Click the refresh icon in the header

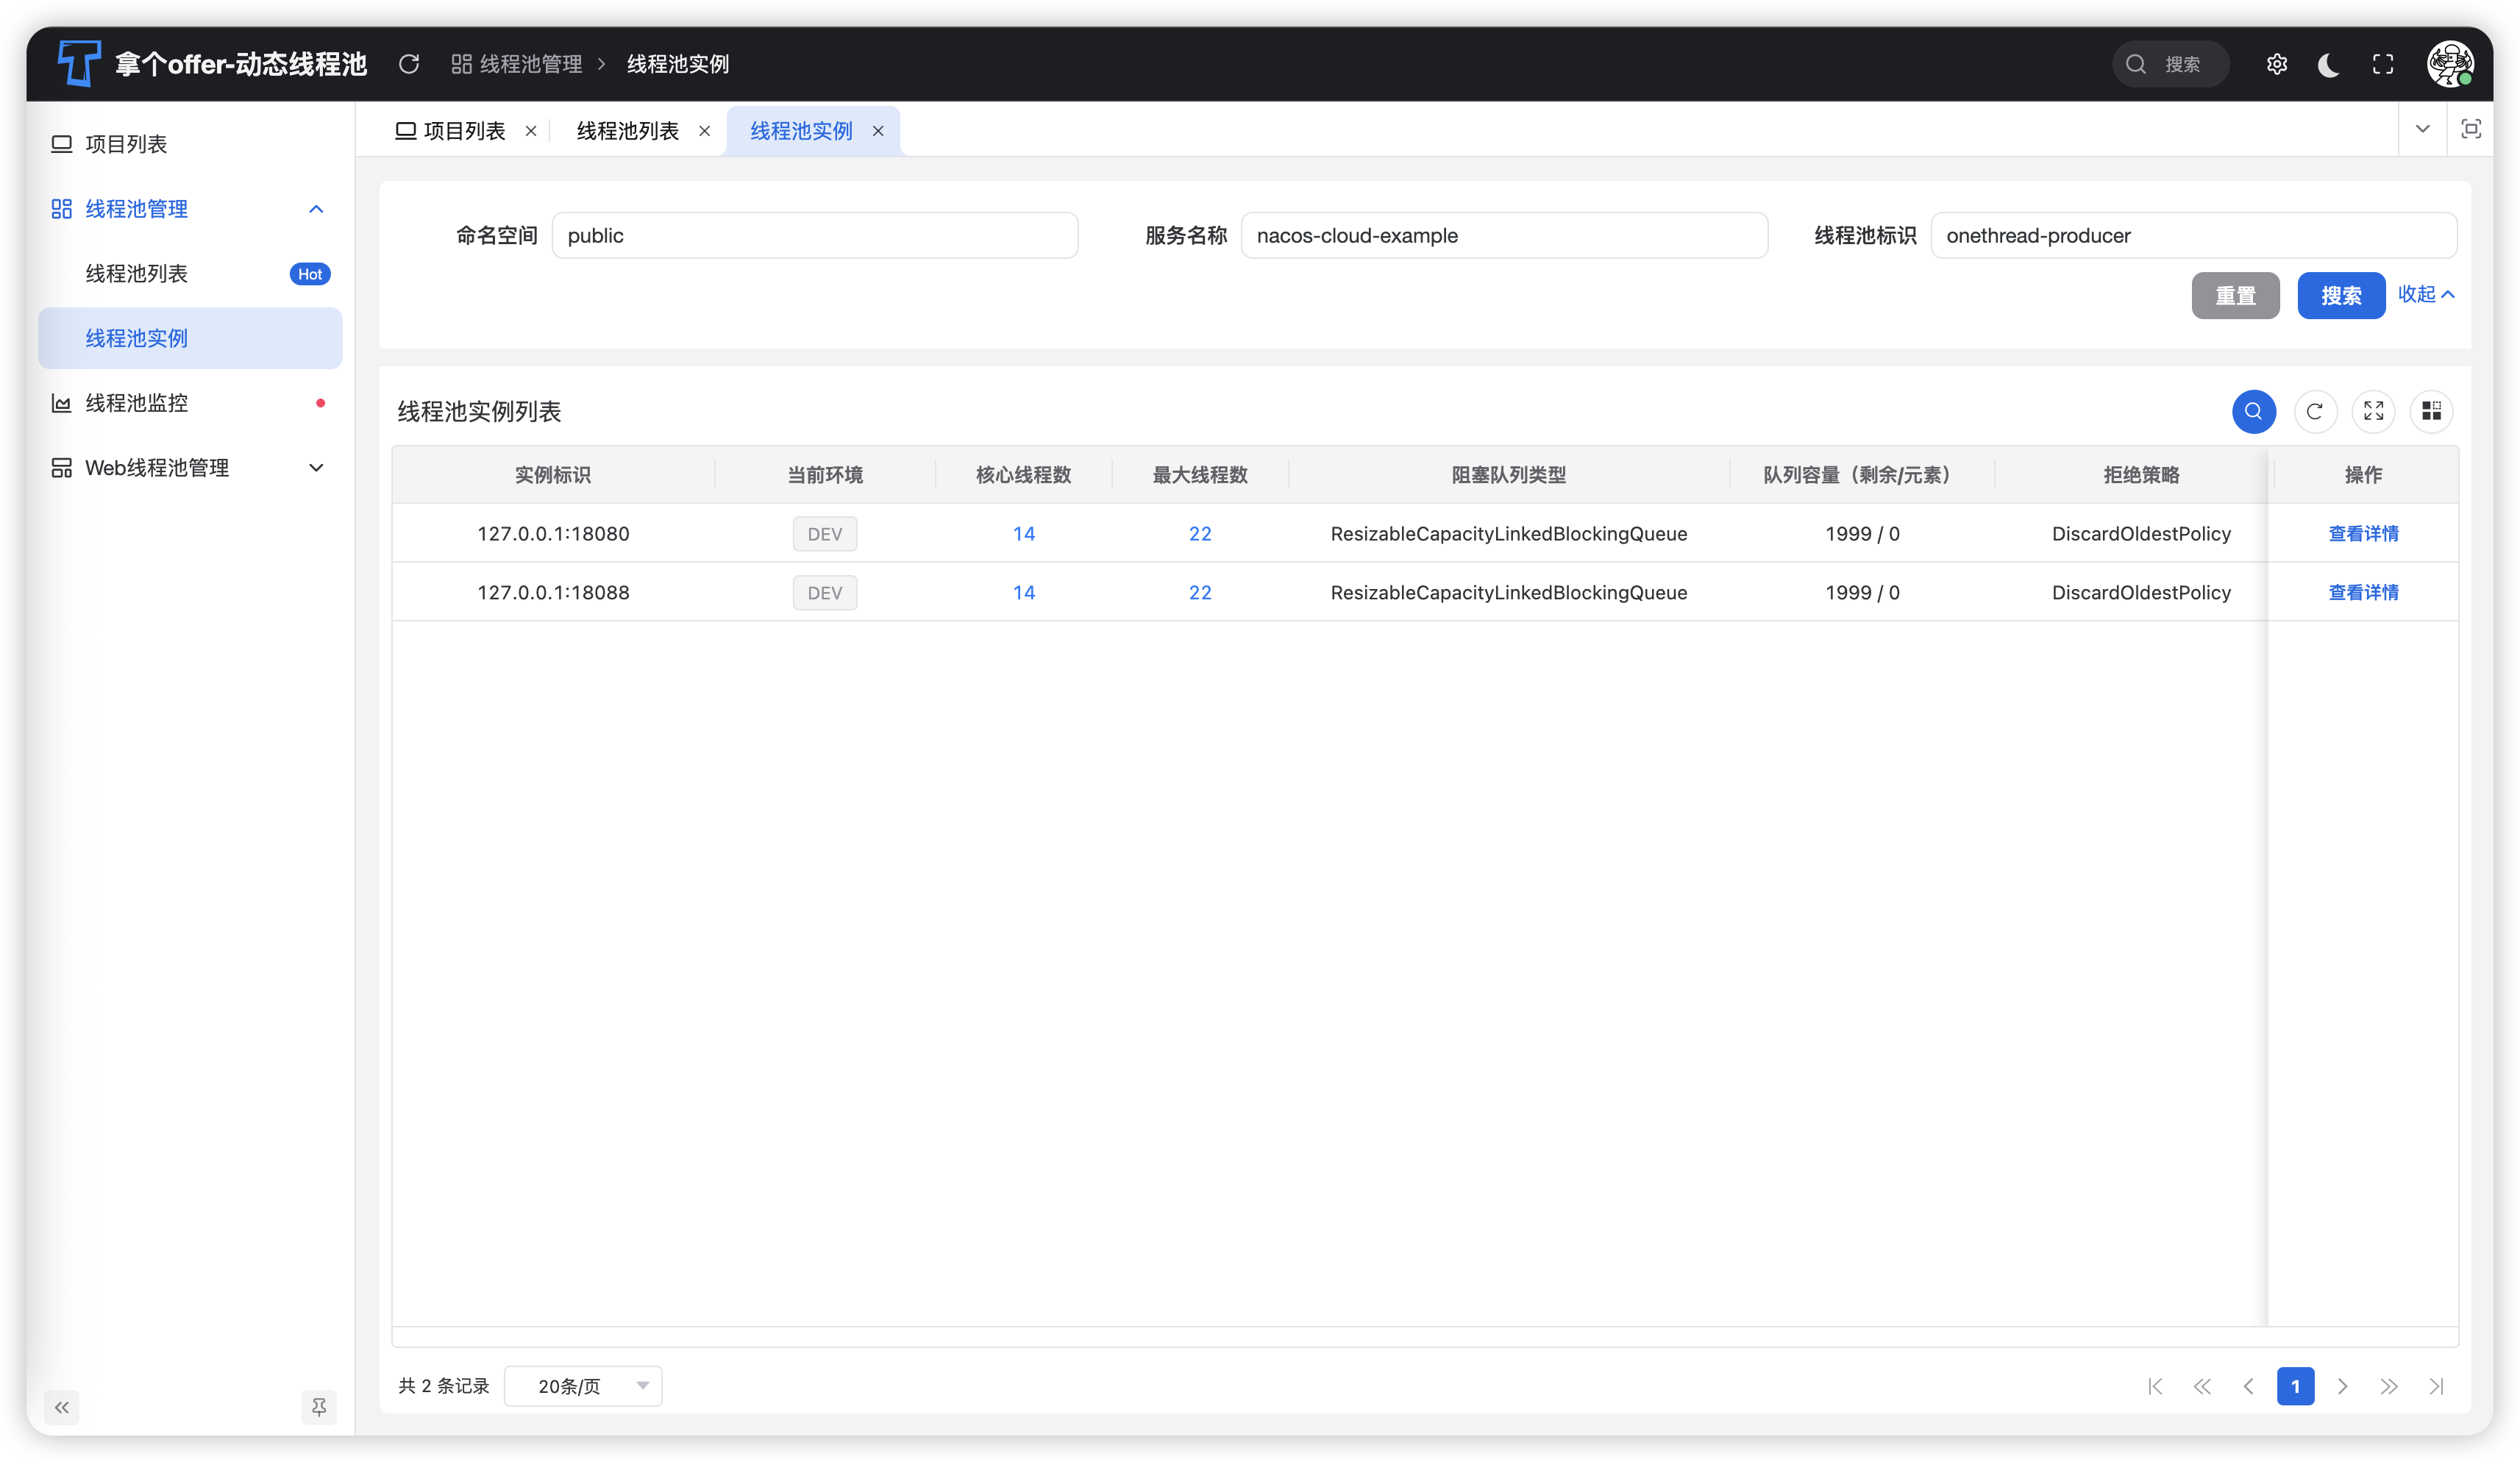pos(409,64)
